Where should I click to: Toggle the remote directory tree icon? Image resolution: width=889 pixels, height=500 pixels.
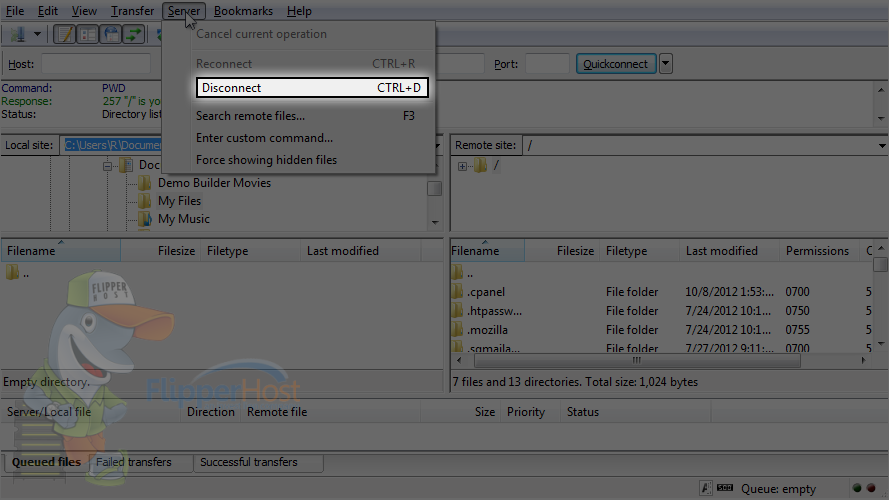(111, 34)
